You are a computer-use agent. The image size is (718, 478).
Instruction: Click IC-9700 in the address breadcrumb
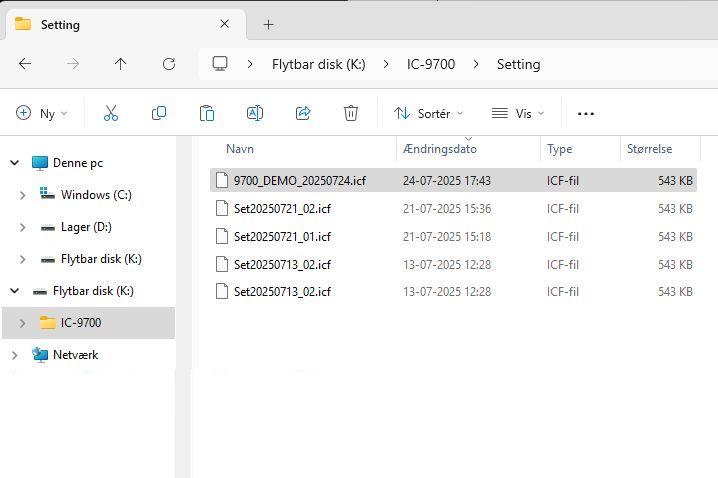tap(431, 64)
